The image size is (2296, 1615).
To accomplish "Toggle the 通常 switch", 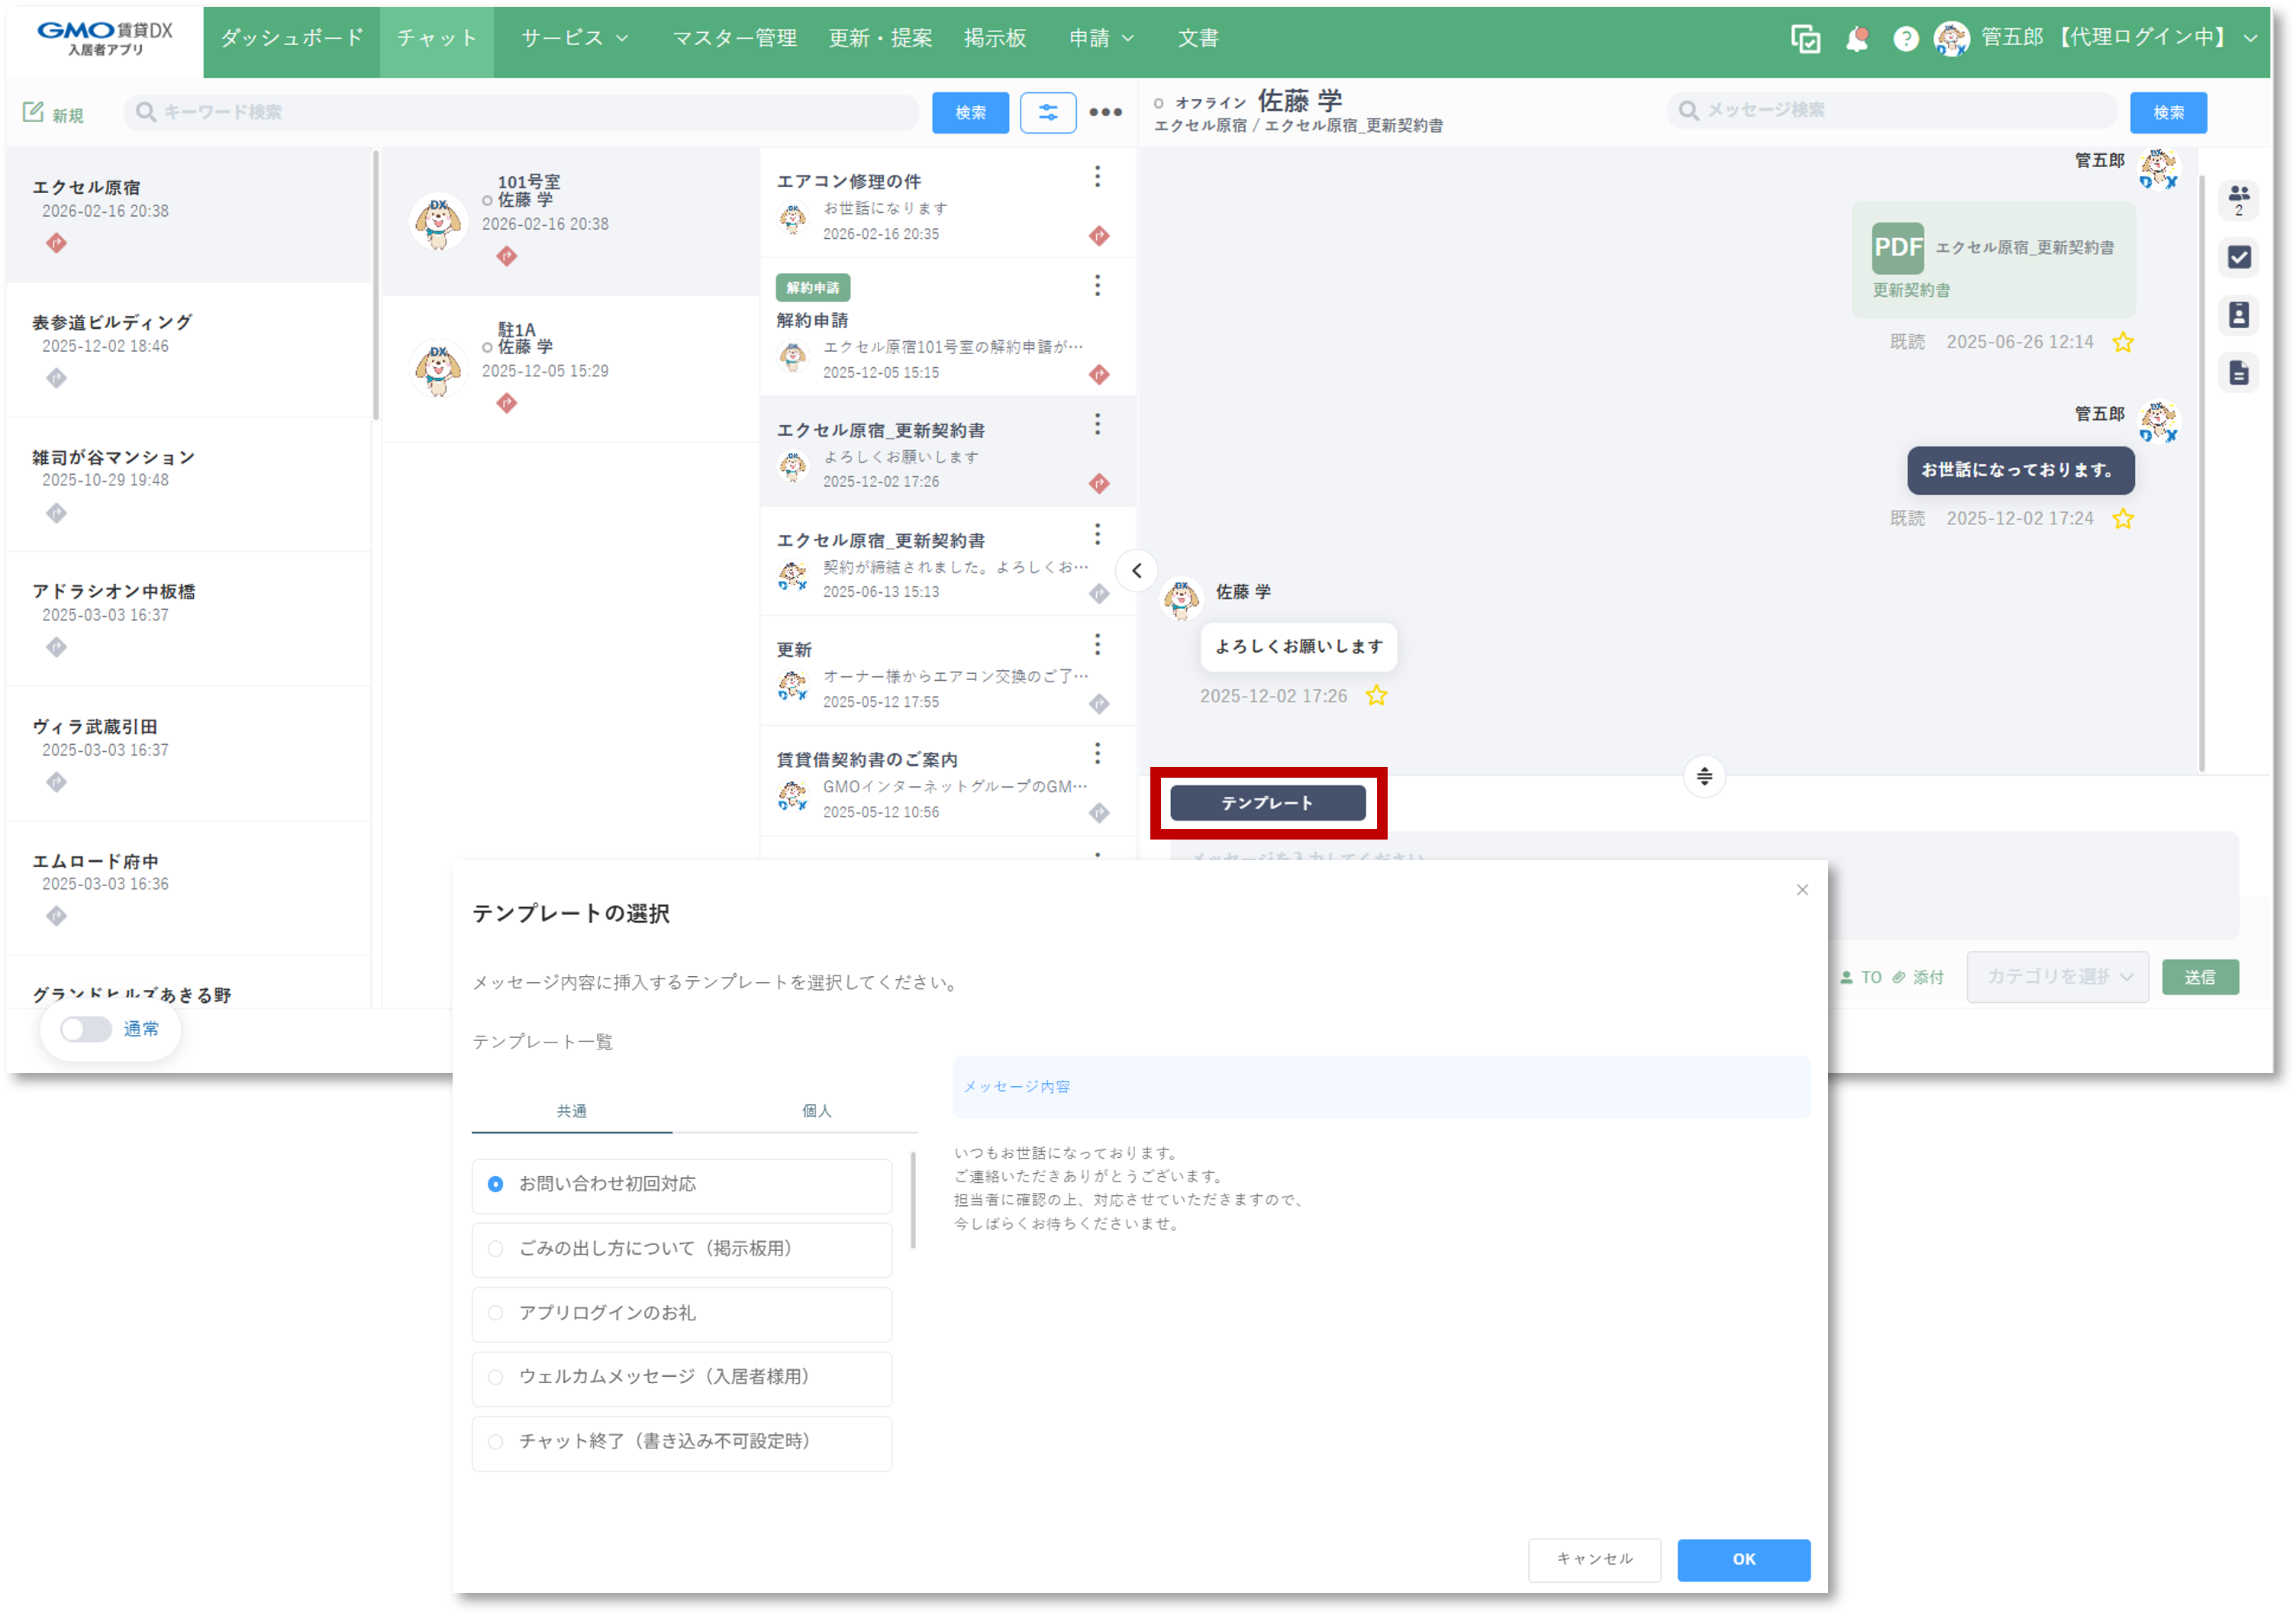I will click(86, 1030).
